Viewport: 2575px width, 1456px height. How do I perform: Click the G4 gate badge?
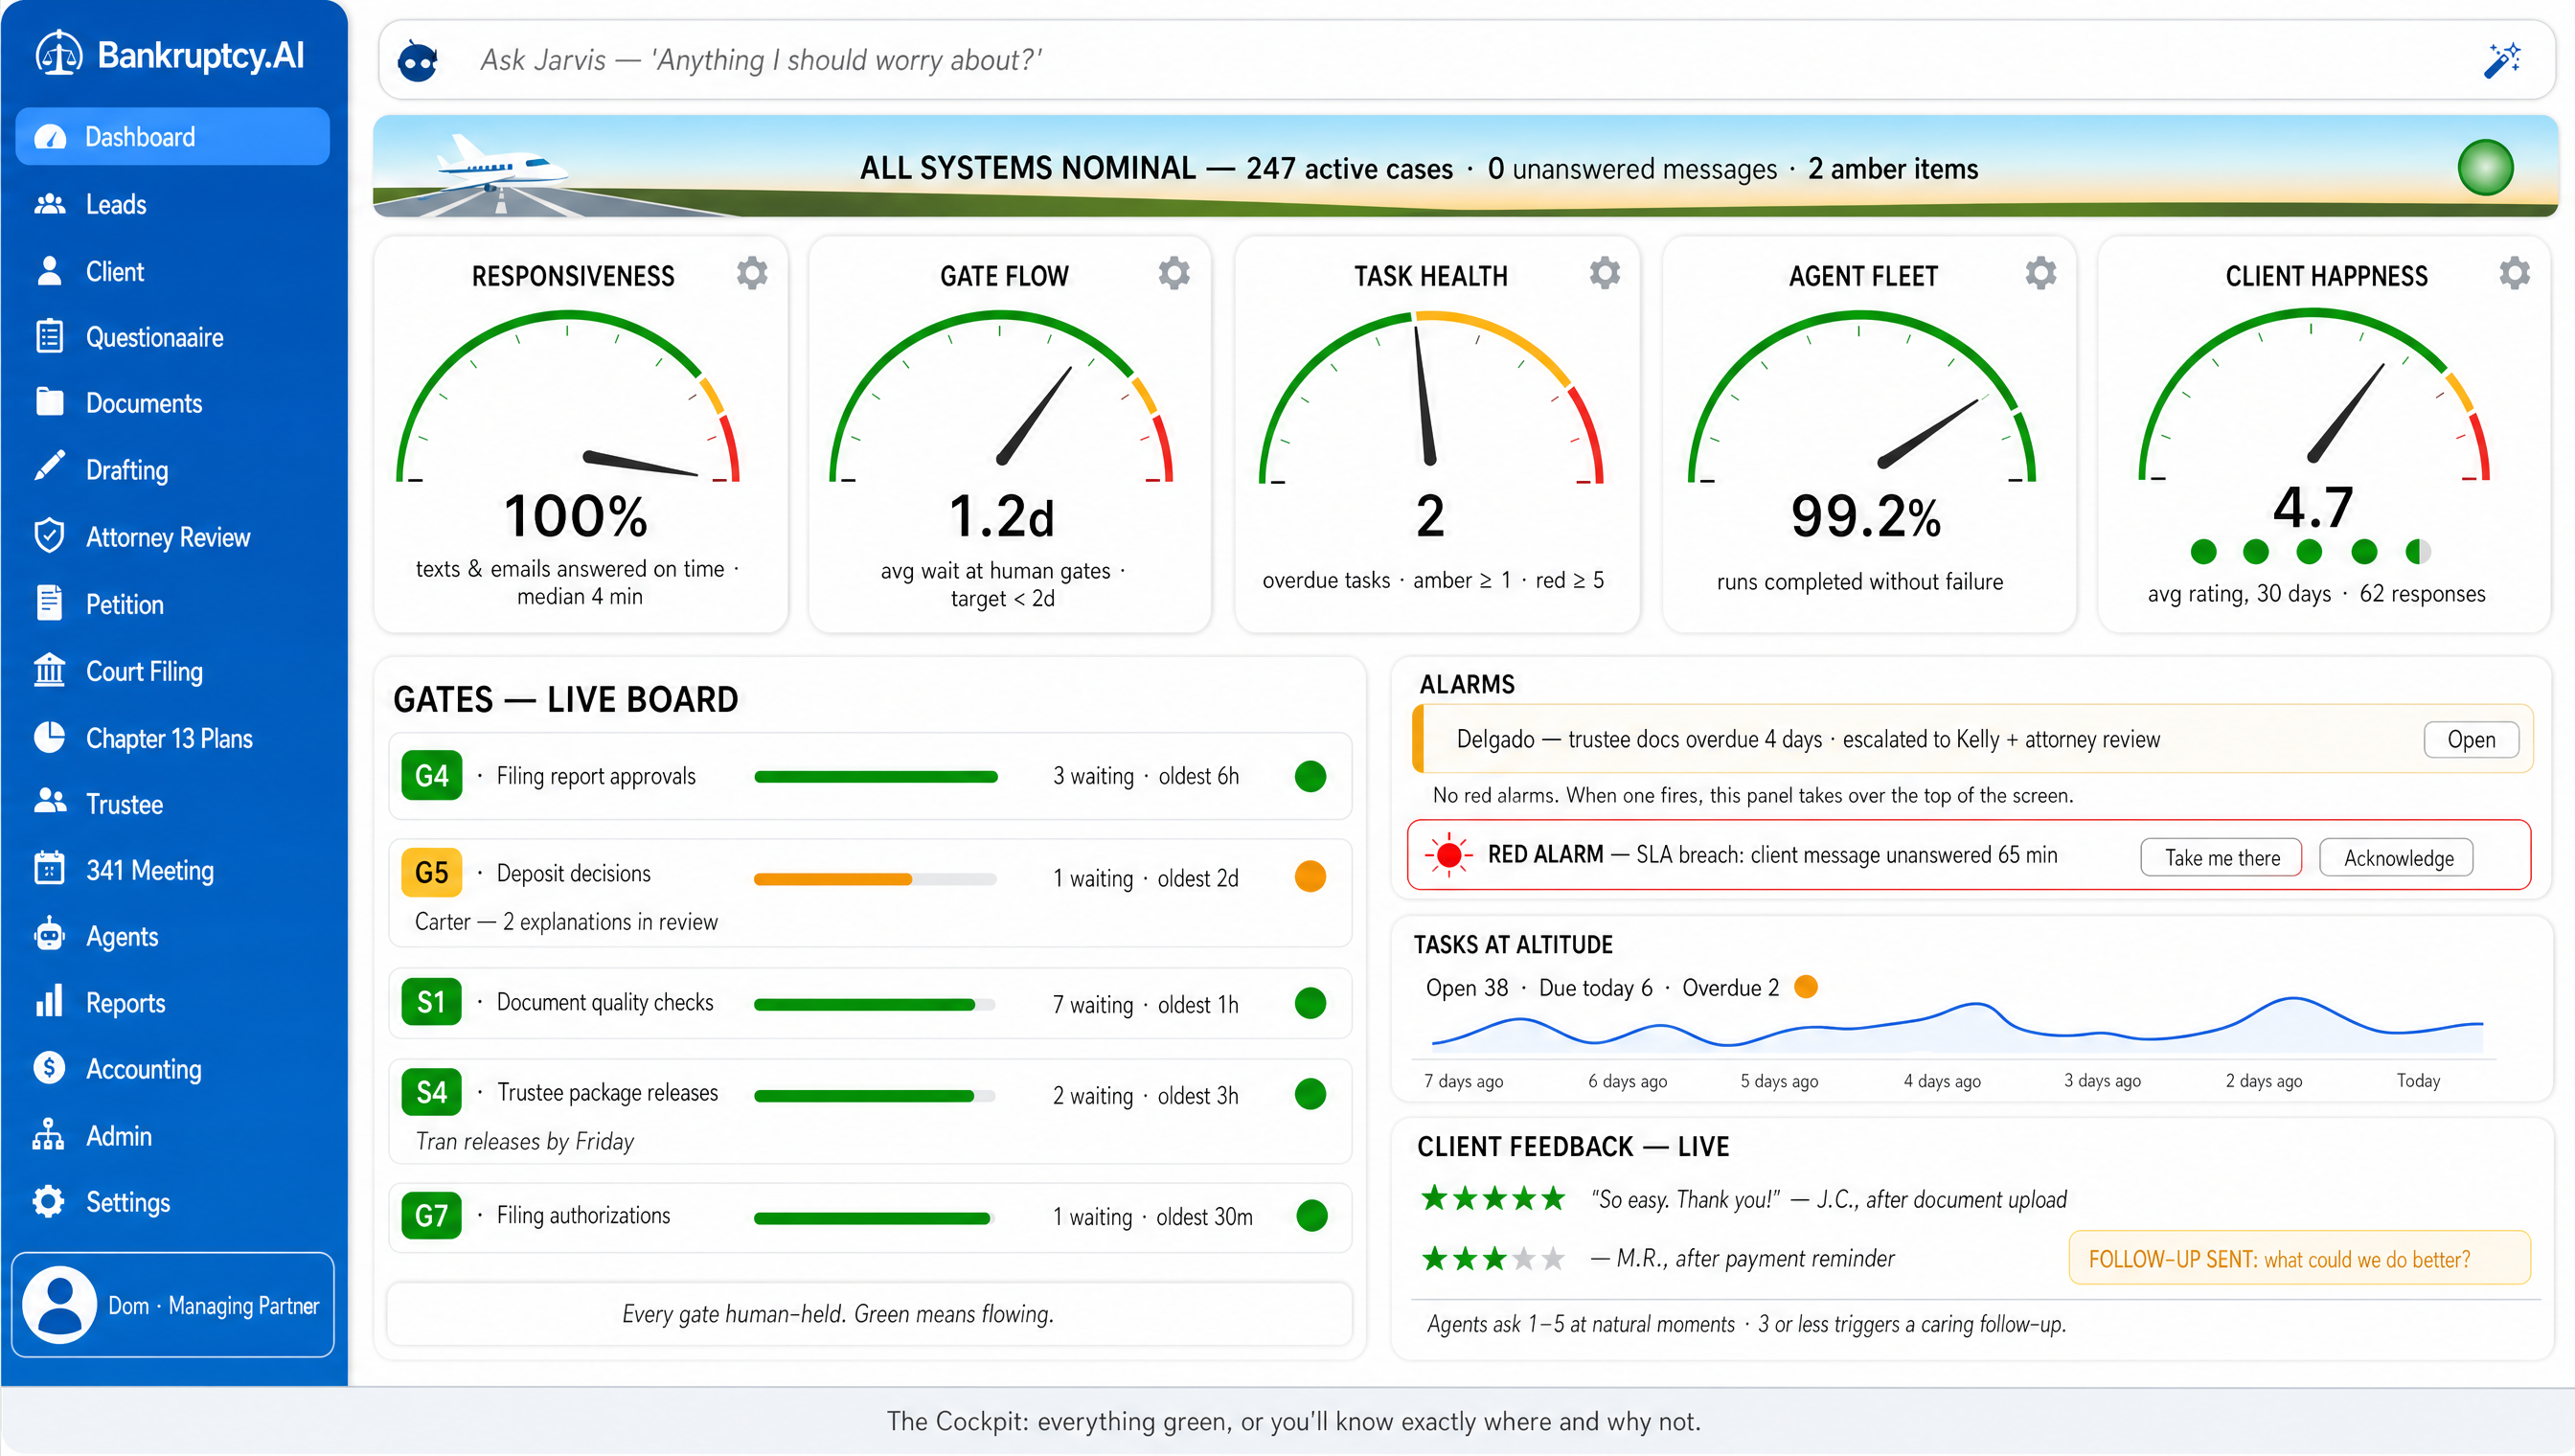(x=431, y=775)
